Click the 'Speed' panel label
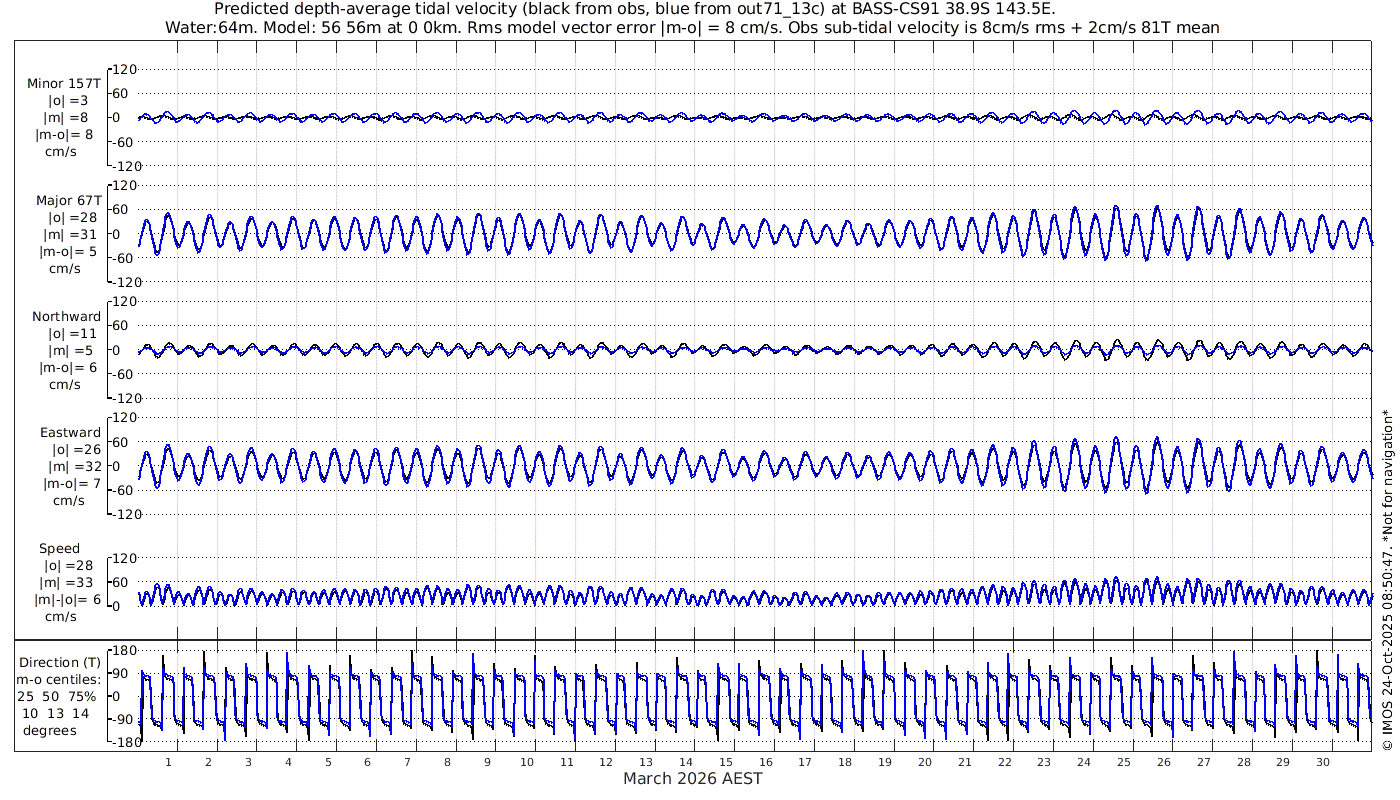Viewport: 1400px width, 800px height. [59, 549]
